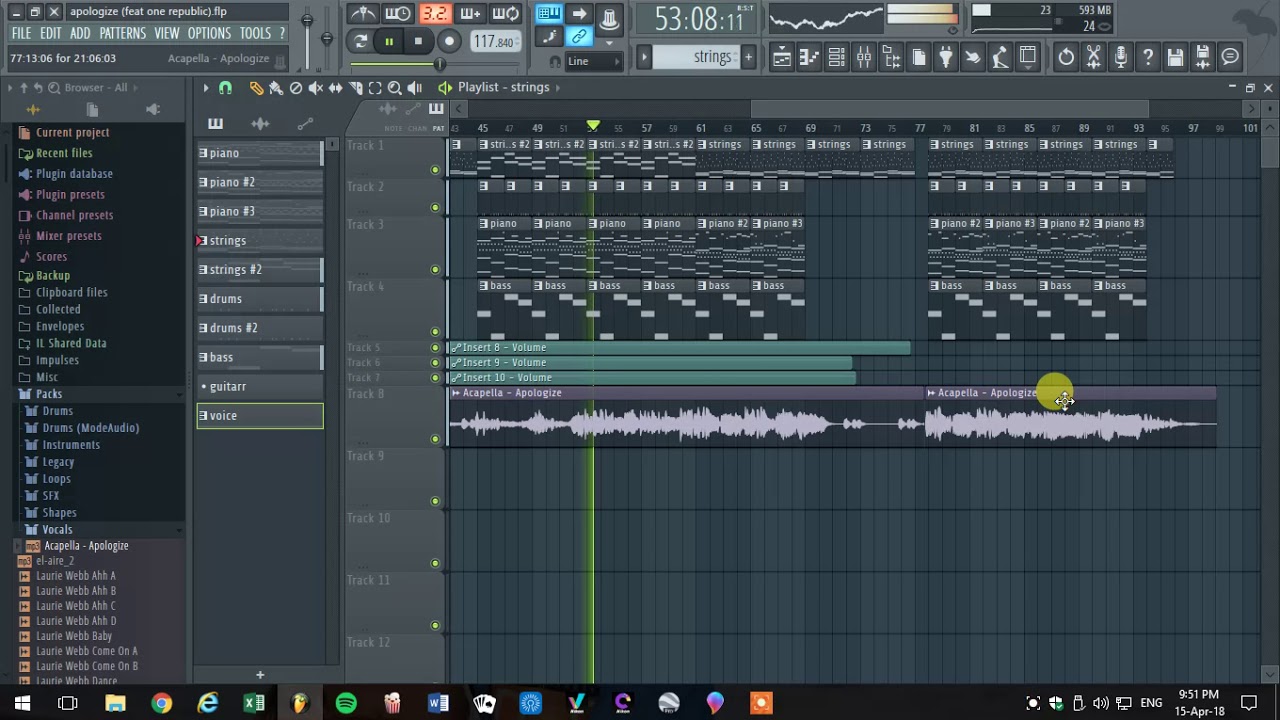
Task: Click the Insert 8 - Volume automation clip
Action: click(x=680, y=348)
